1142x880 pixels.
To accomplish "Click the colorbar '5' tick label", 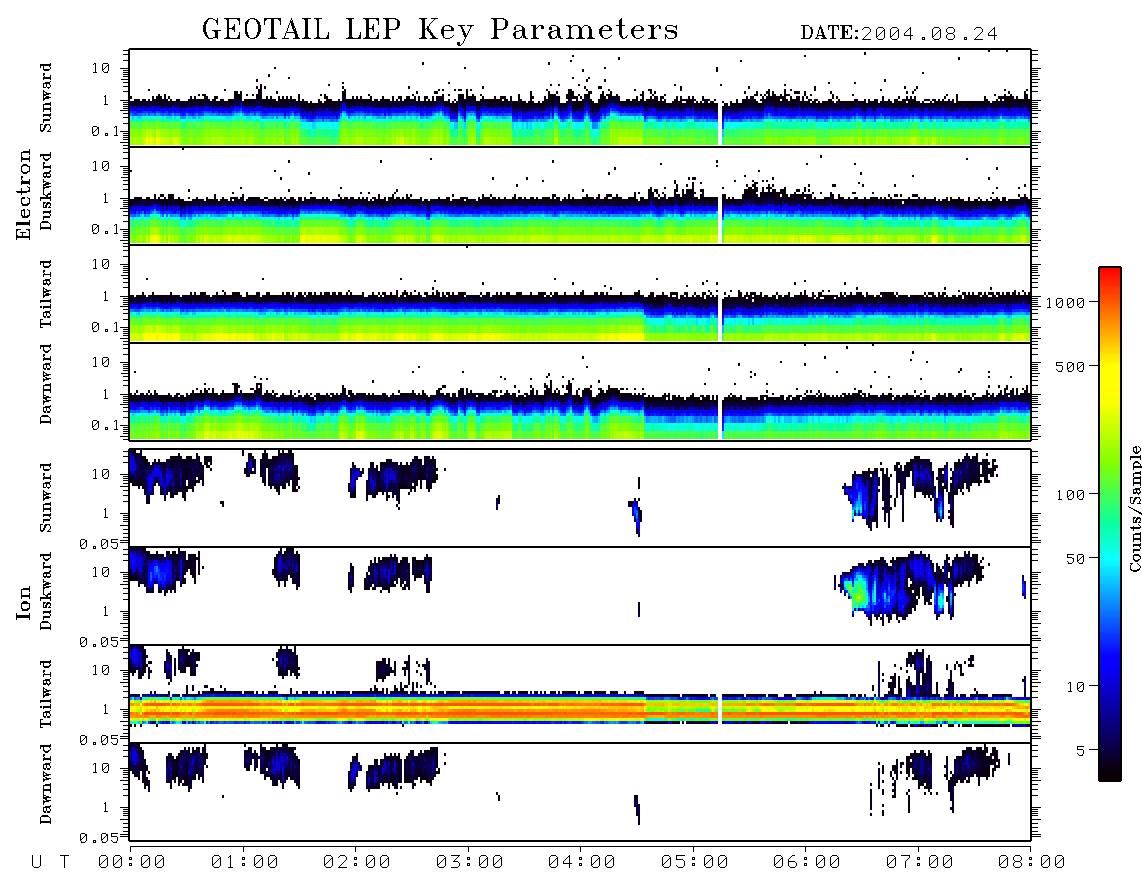I will (x=1081, y=751).
